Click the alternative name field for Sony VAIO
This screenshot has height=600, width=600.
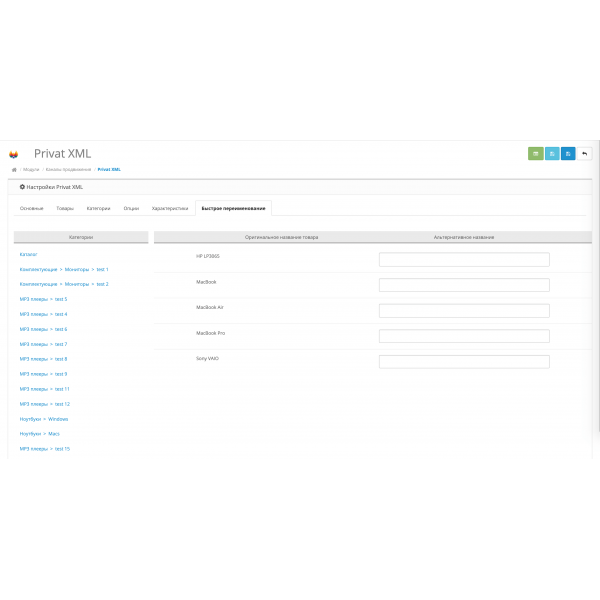pos(464,362)
